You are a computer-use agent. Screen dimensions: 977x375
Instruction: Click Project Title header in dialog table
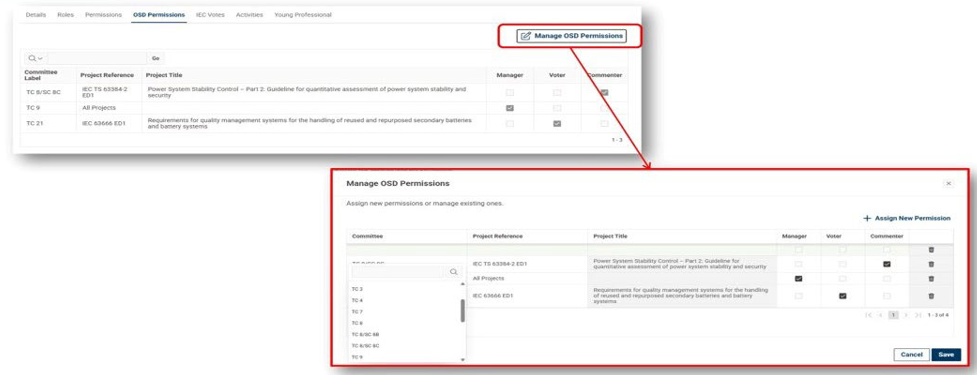610,236
